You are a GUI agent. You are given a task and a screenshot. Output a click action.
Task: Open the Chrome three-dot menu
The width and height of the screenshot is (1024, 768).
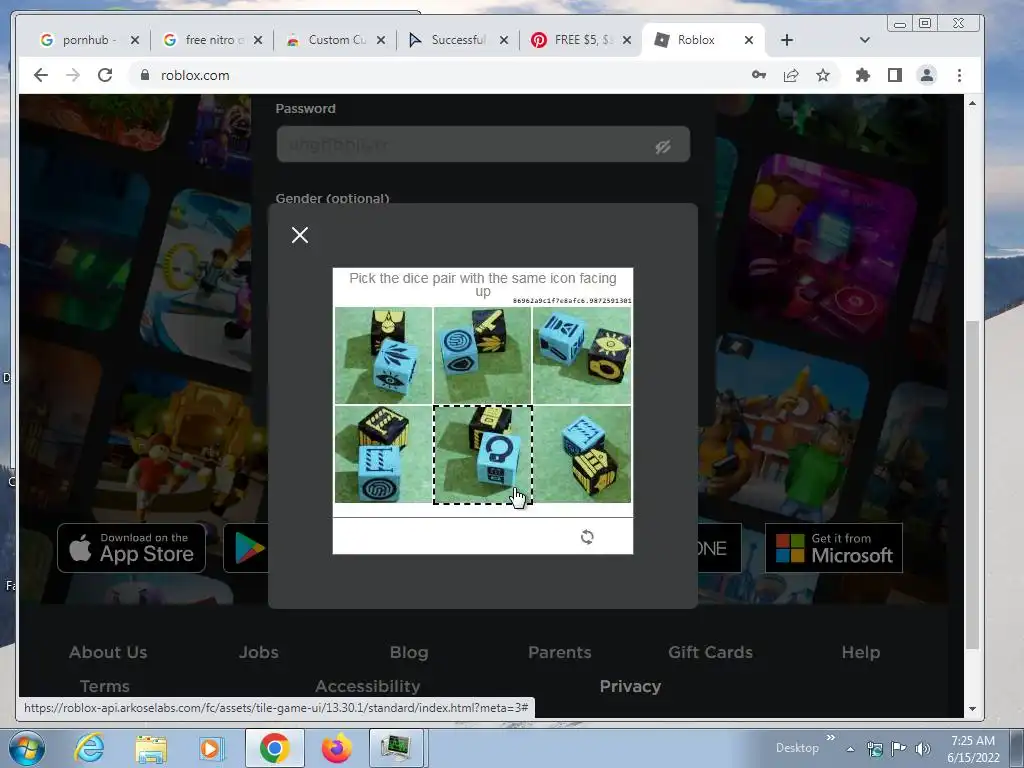[959, 75]
